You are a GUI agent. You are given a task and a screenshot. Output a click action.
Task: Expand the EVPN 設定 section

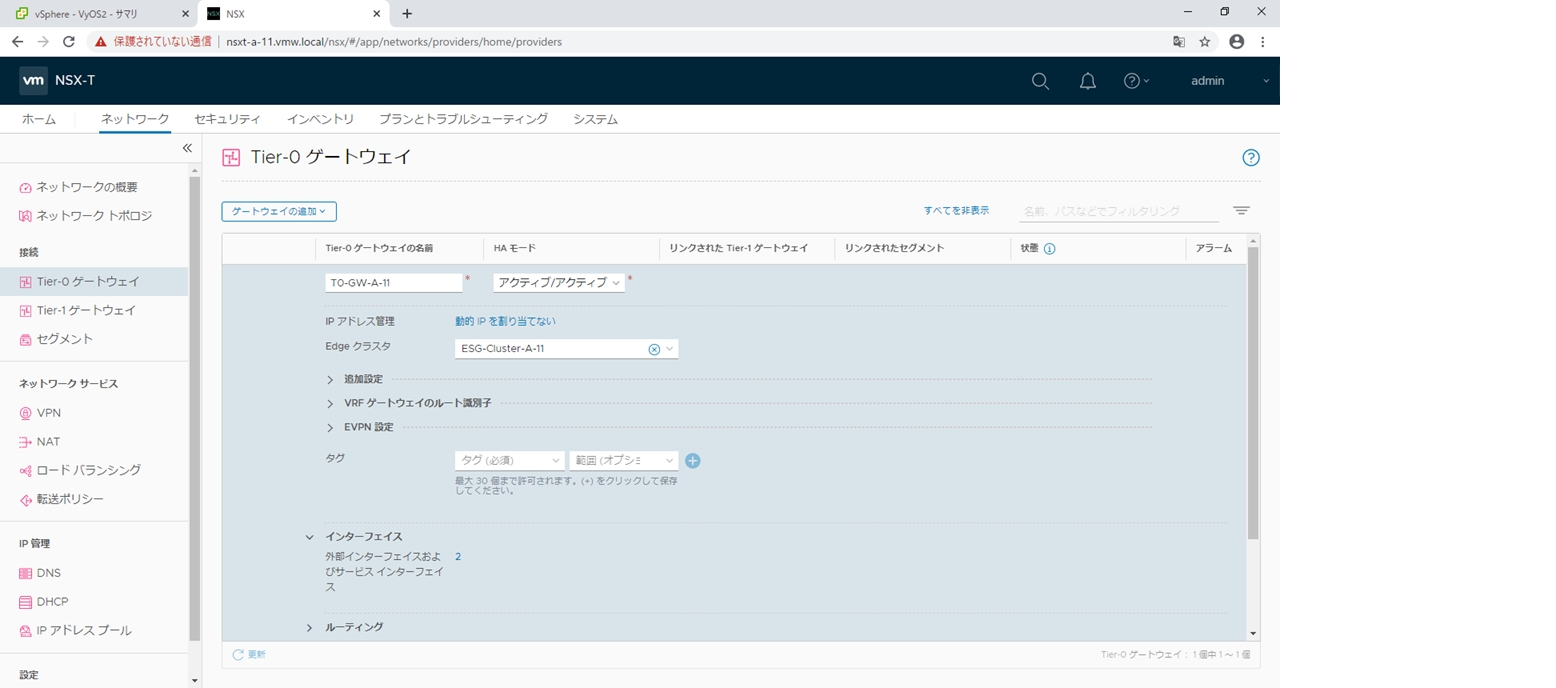click(330, 427)
